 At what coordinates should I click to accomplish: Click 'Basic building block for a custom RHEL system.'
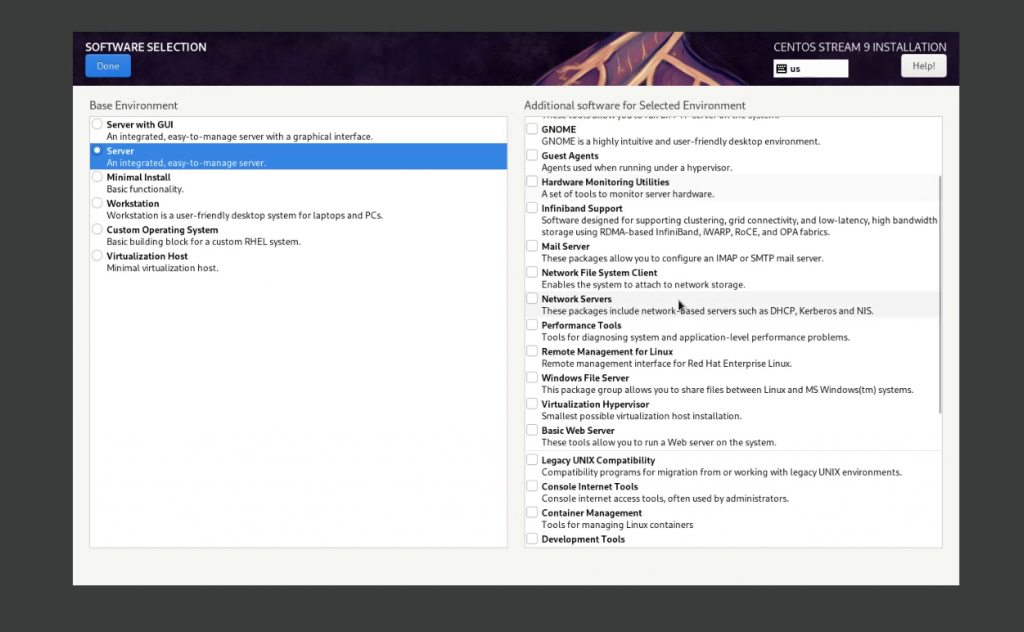pyautogui.click(x=204, y=242)
